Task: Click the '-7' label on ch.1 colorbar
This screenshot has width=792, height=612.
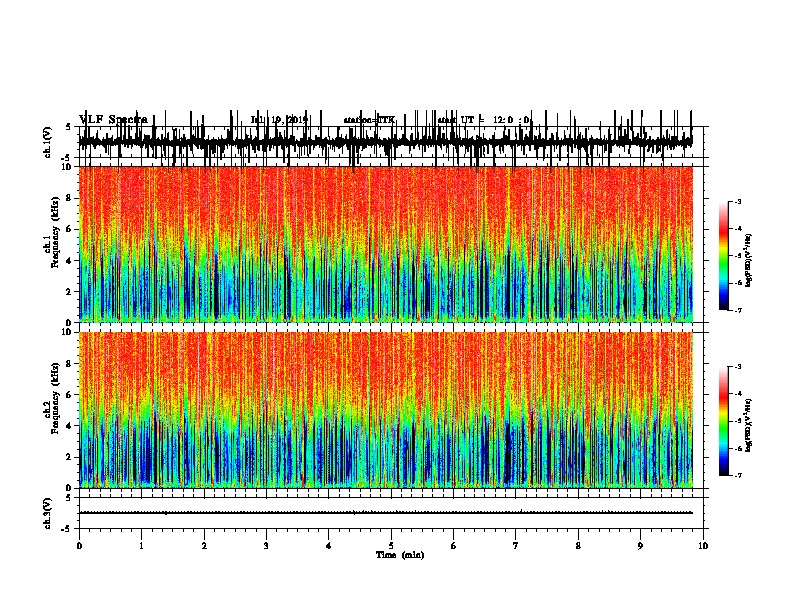Action: coord(738,310)
